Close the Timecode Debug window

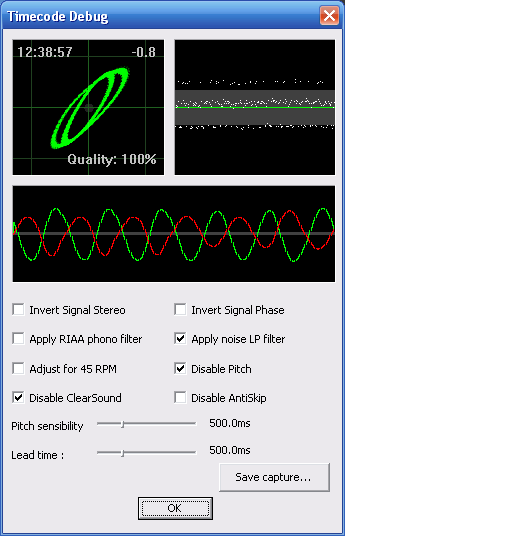click(x=329, y=16)
